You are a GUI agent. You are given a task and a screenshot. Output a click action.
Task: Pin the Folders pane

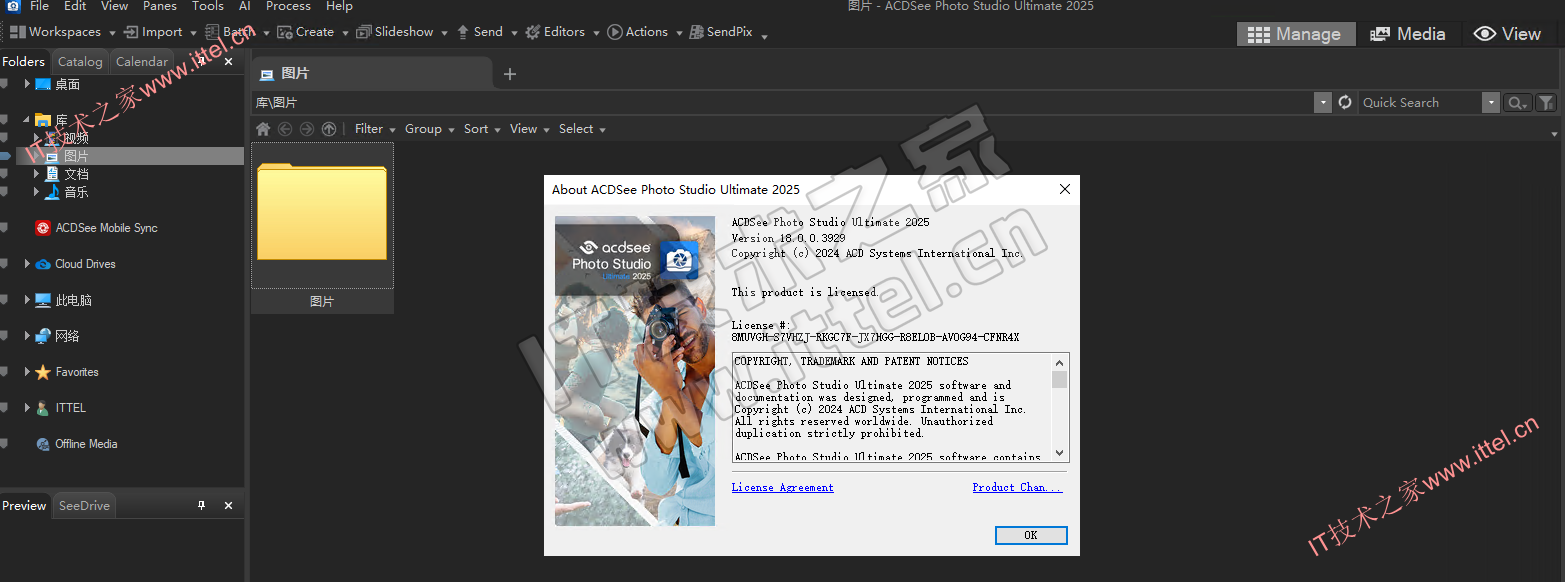coord(201,61)
